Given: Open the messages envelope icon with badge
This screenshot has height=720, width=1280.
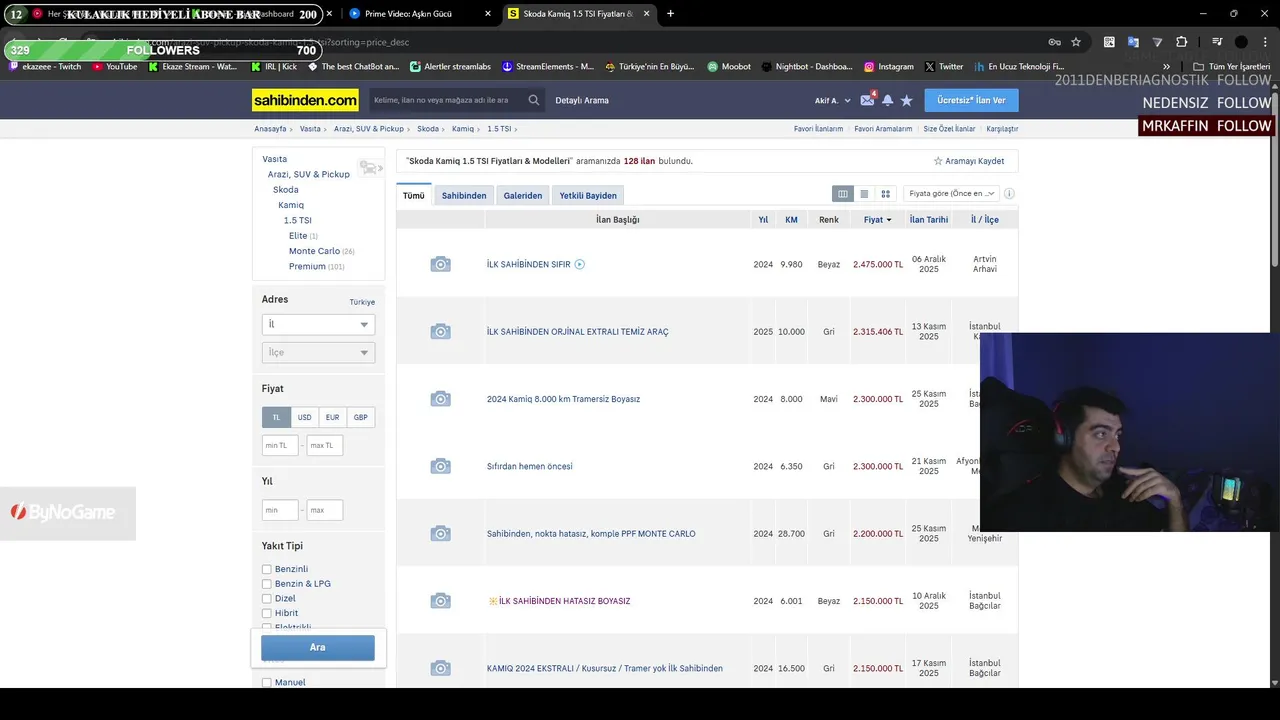Looking at the screenshot, I should (x=867, y=100).
